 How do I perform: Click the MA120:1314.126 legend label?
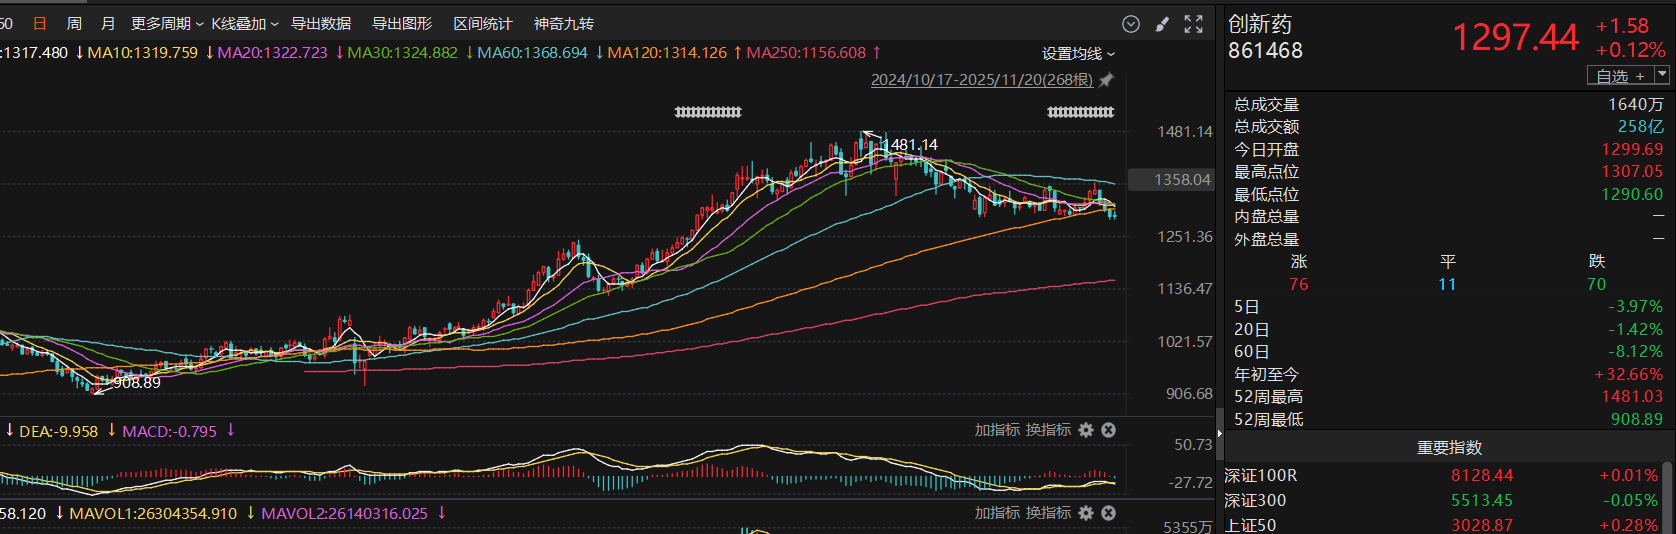click(667, 53)
